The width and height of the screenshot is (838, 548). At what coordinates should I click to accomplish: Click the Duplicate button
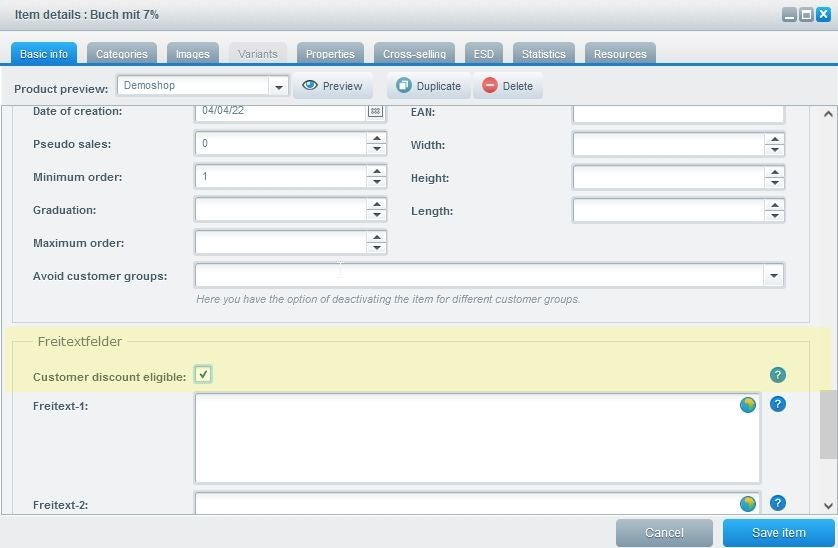point(428,86)
